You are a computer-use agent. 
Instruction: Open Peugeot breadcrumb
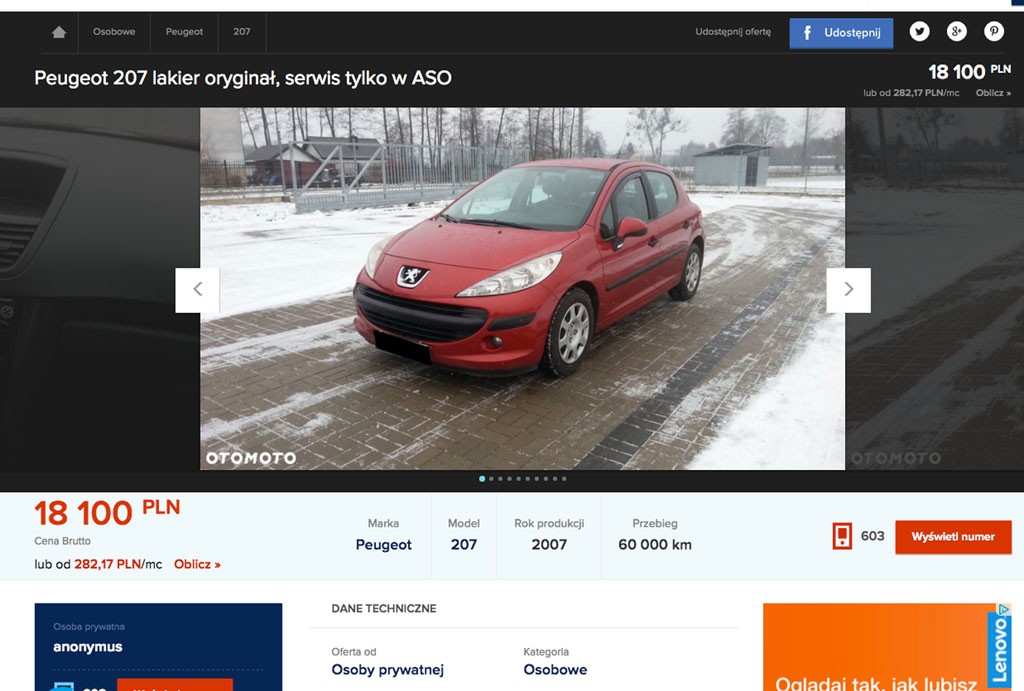point(184,31)
